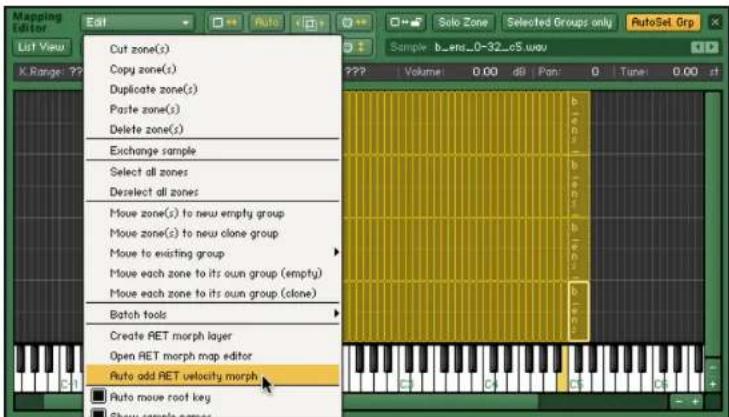The height and width of the screenshot is (417, 729).
Task: Select previous sample arrow
Action: coord(698,47)
